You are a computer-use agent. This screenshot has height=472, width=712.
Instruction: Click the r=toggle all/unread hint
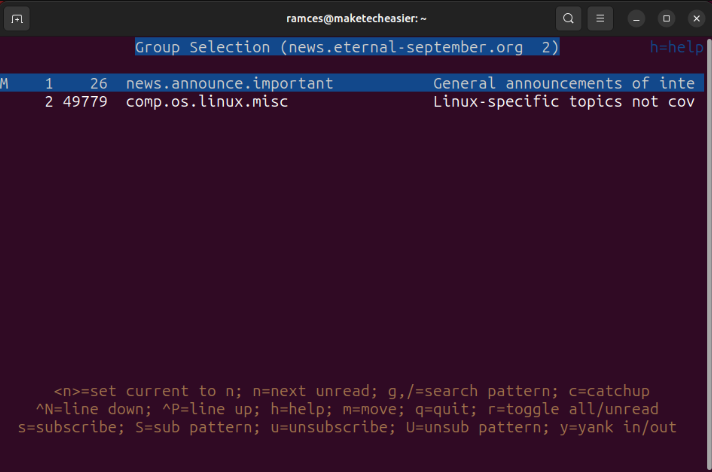(x=573, y=409)
